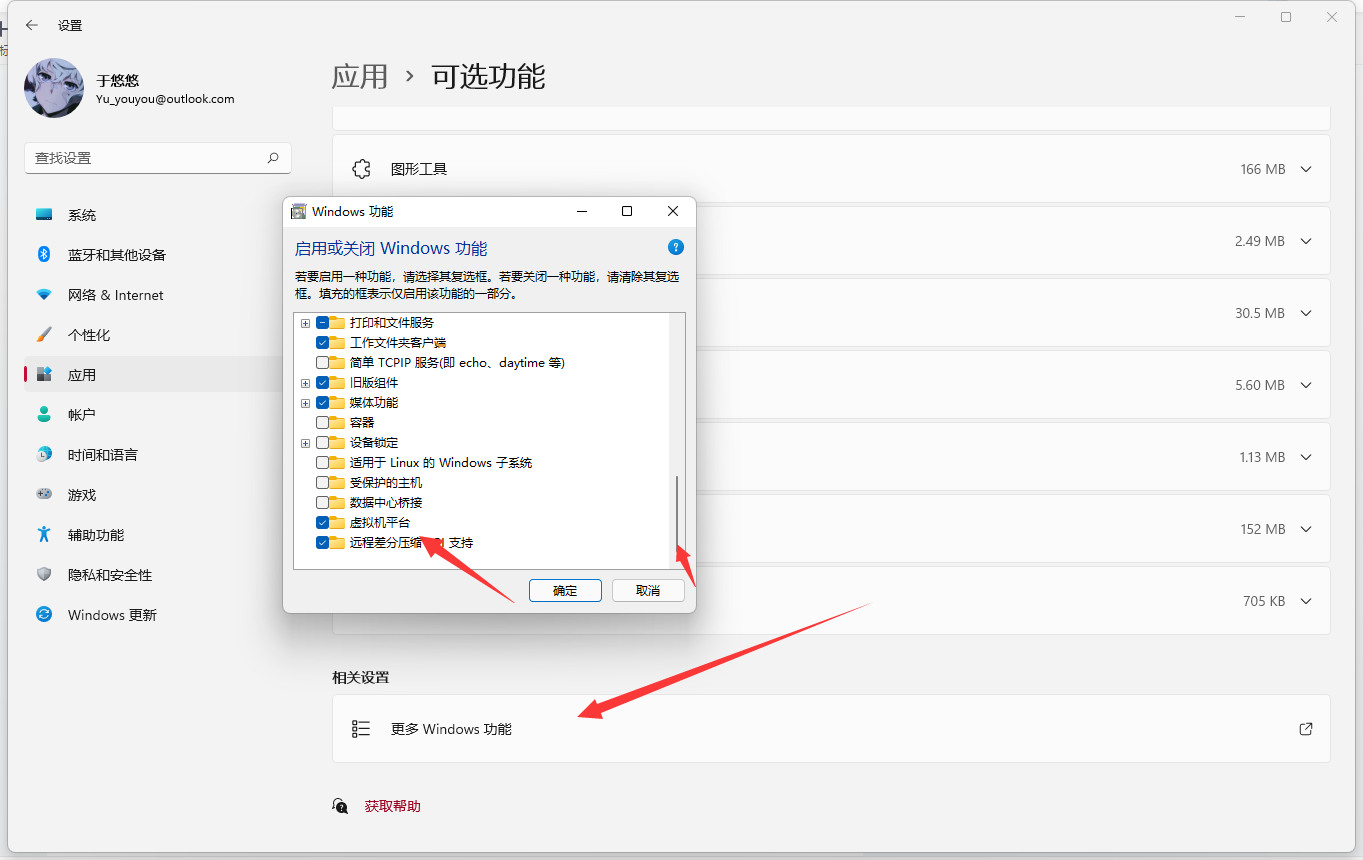Expand the 5.60 MB feature row
1363x860 pixels.
tap(1305, 385)
